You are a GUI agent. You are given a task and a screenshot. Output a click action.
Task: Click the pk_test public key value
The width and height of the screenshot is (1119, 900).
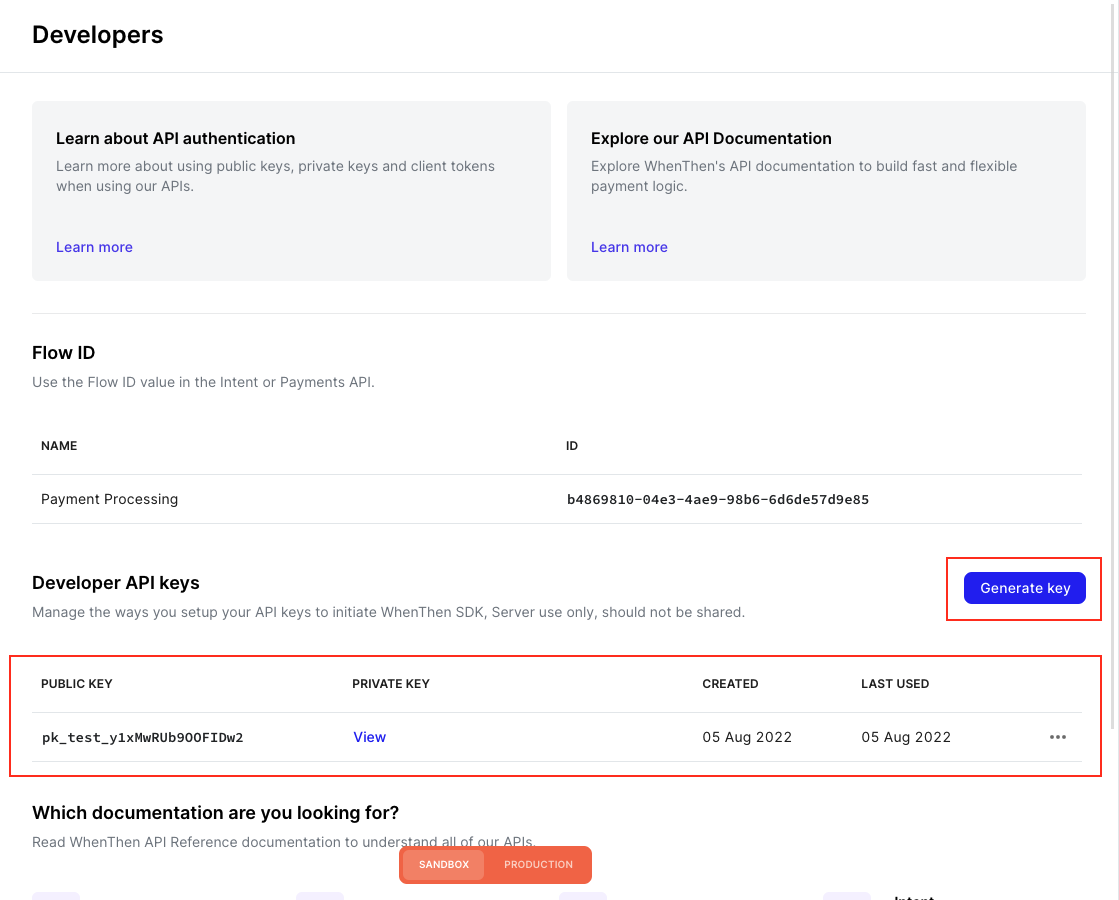pos(142,738)
